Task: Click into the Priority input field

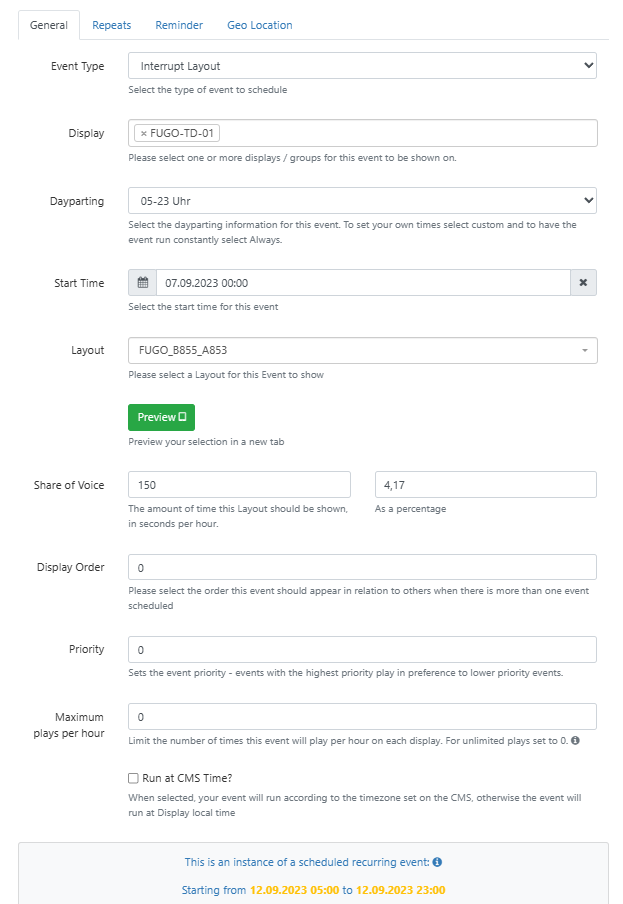Action: tap(363, 650)
